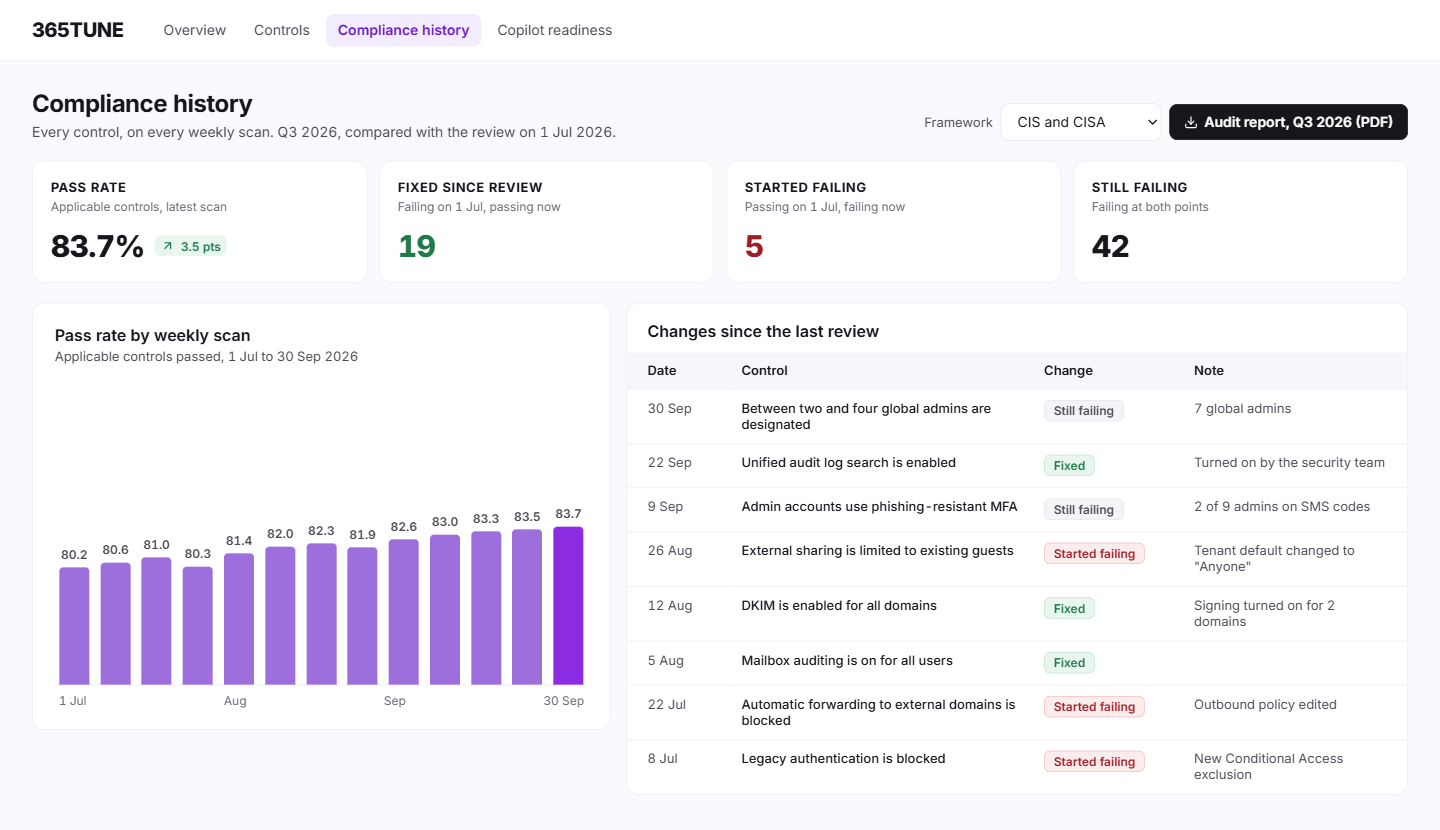1440x830 pixels.
Task: Open the Framework dropdown
Action: click(x=1080, y=122)
